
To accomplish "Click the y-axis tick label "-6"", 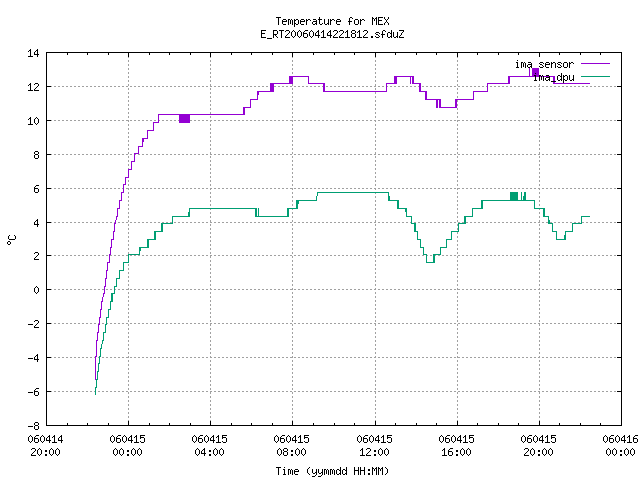I will coord(33,392).
